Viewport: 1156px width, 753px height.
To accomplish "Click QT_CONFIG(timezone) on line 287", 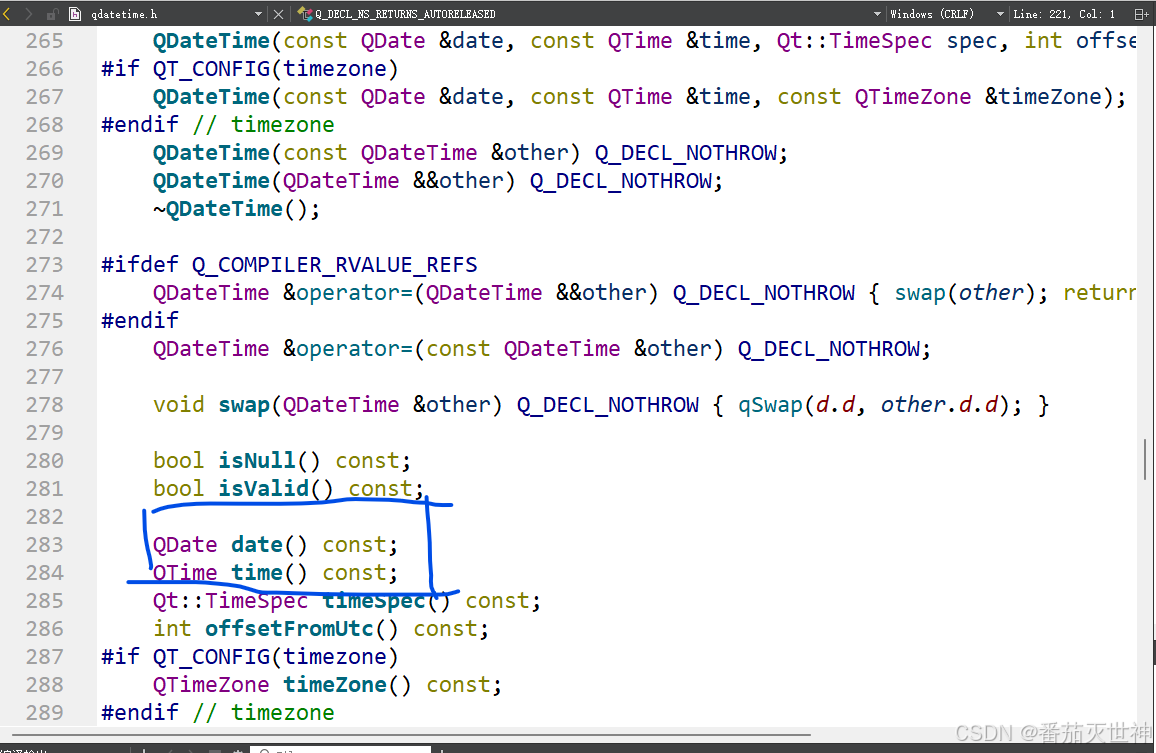I will point(276,657).
